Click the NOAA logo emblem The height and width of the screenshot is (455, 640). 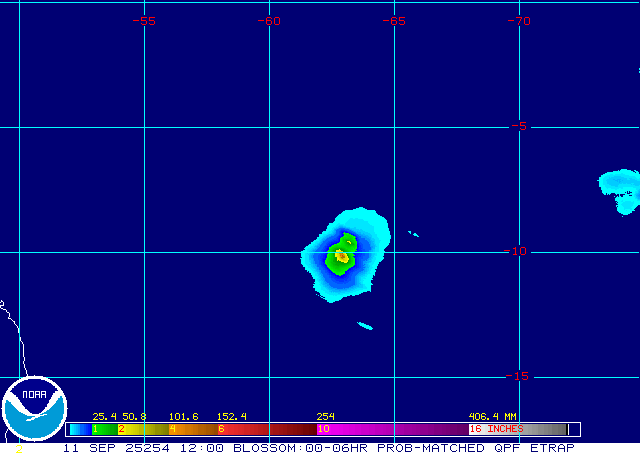[33, 410]
